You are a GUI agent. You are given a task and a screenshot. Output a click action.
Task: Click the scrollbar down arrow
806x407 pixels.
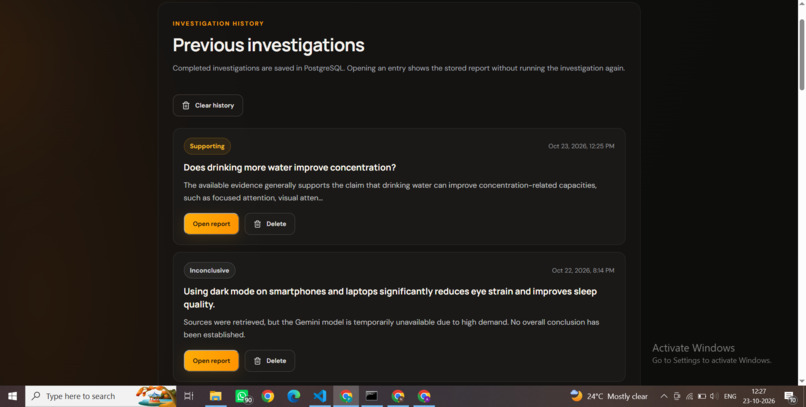click(x=801, y=381)
